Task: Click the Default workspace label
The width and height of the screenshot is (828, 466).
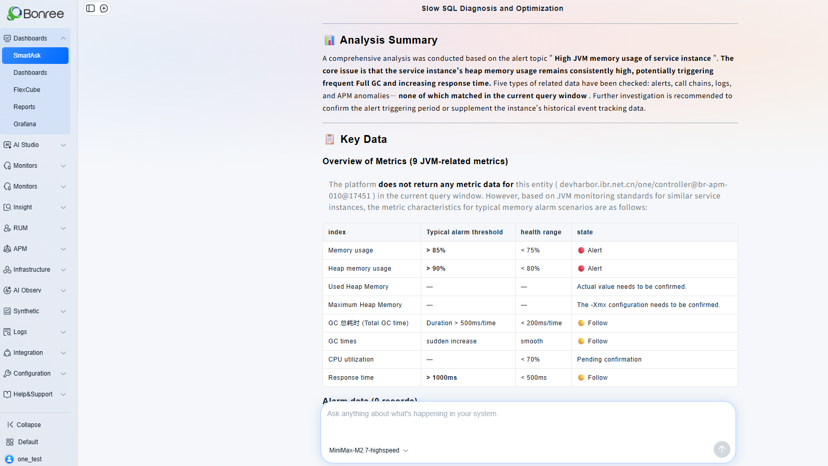Action: click(x=28, y=442)
